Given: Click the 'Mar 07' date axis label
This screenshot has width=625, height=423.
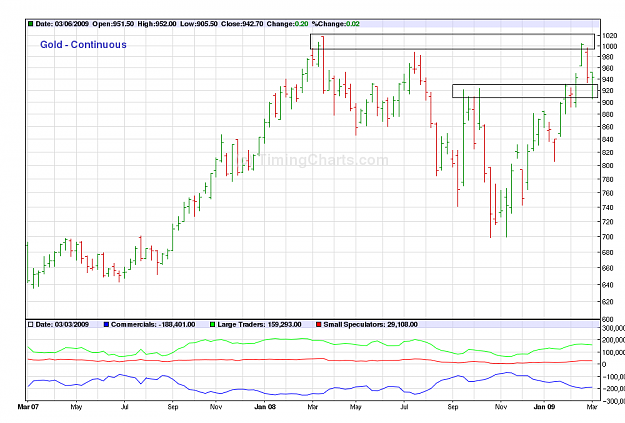Looking at the screenshot, I should coord(28,407).
